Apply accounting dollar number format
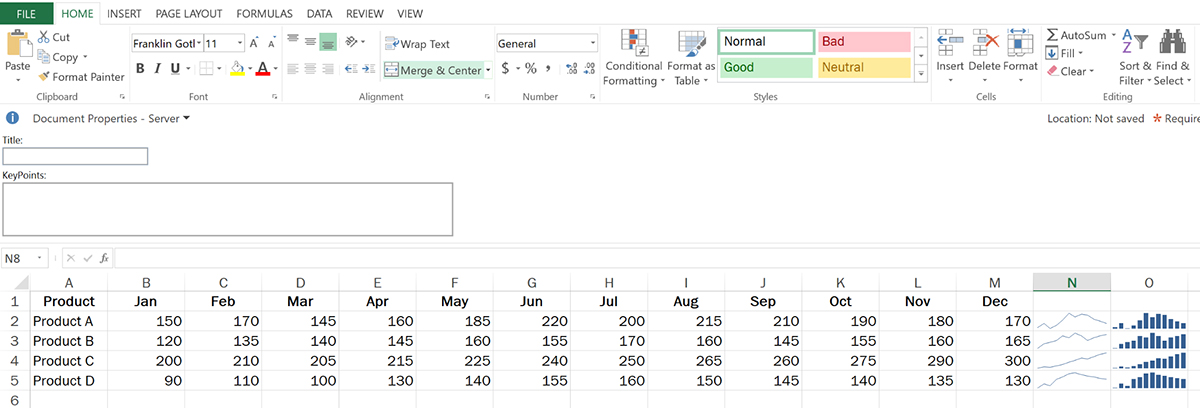This screenshot has width=1200, height=408. point(505,69)
